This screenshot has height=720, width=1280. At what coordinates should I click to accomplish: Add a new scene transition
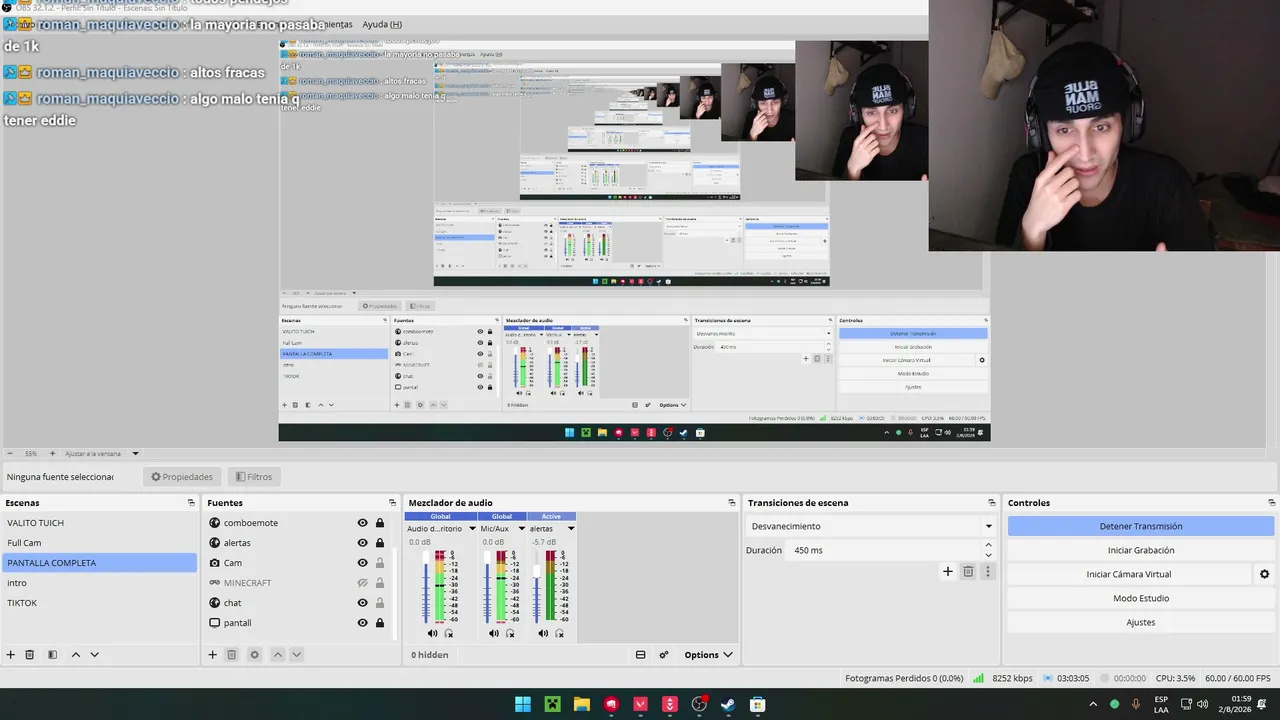(x=948, y=572)
